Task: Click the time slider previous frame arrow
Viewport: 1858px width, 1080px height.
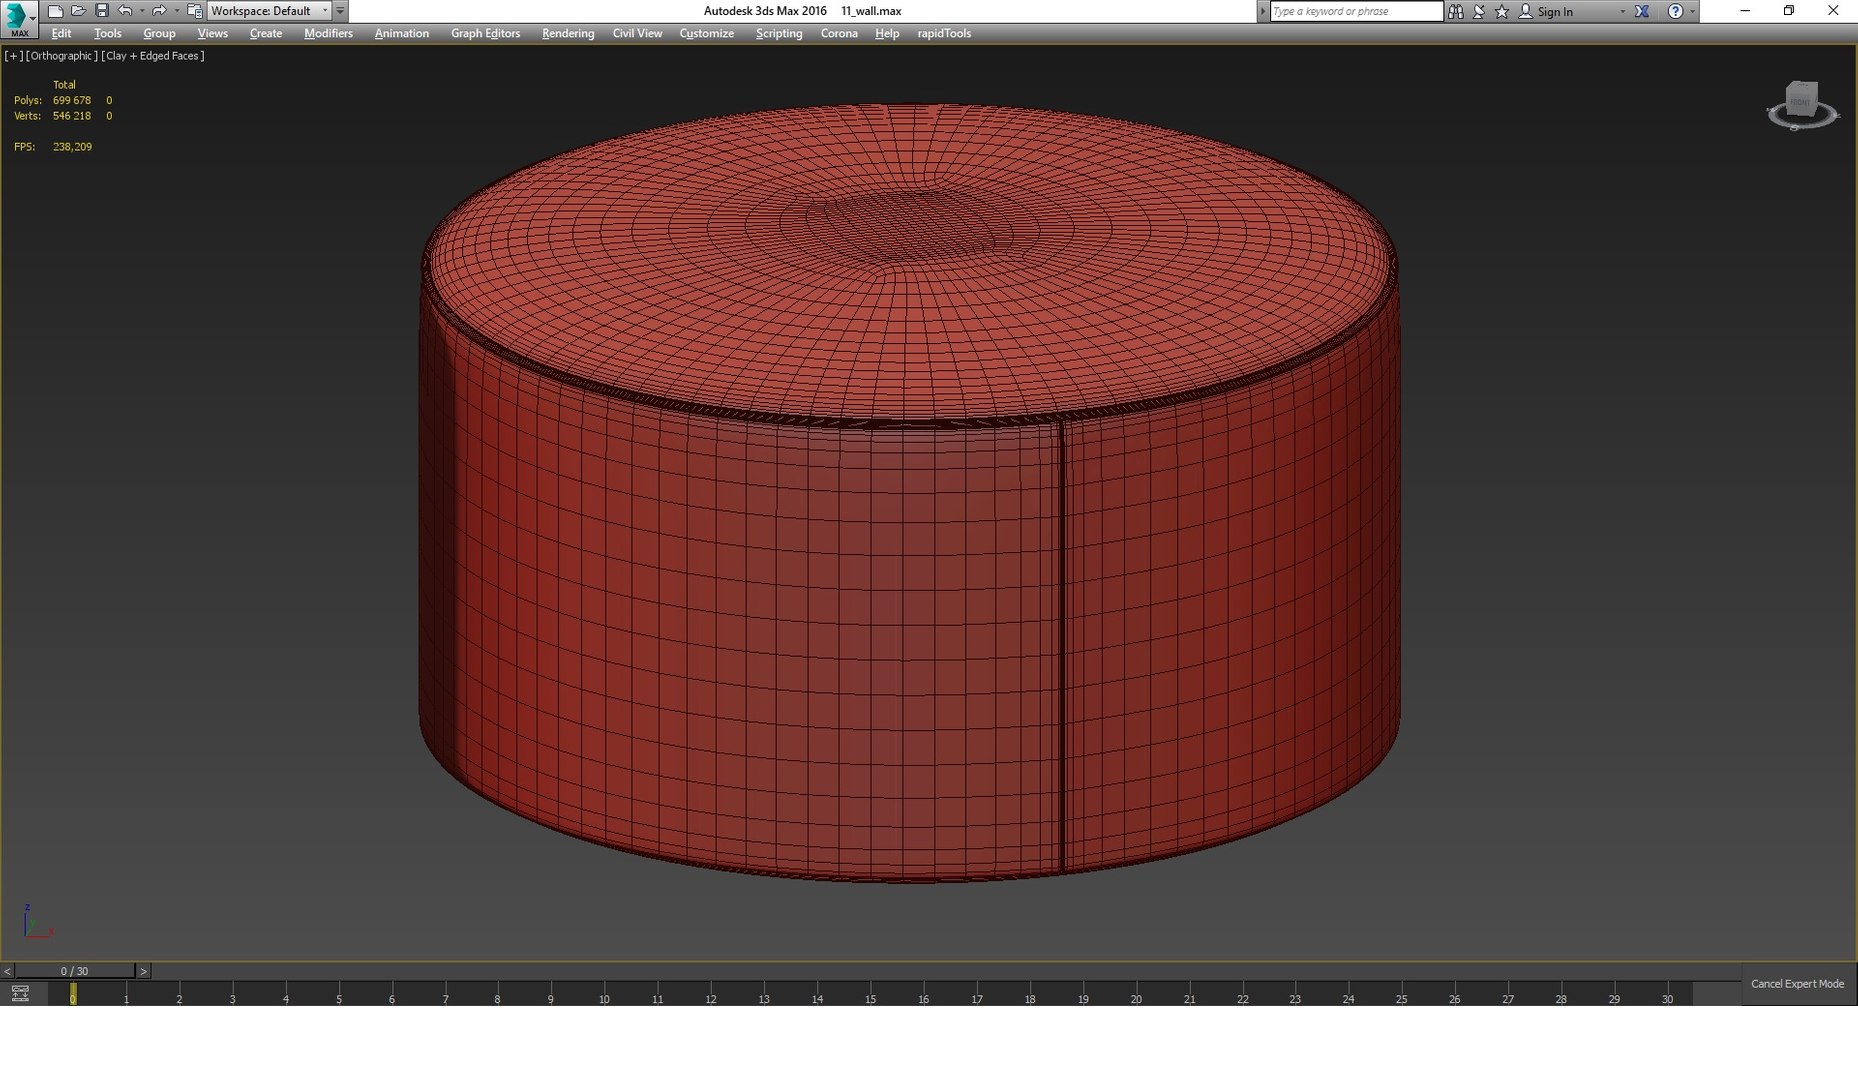Action: [7, 971]
